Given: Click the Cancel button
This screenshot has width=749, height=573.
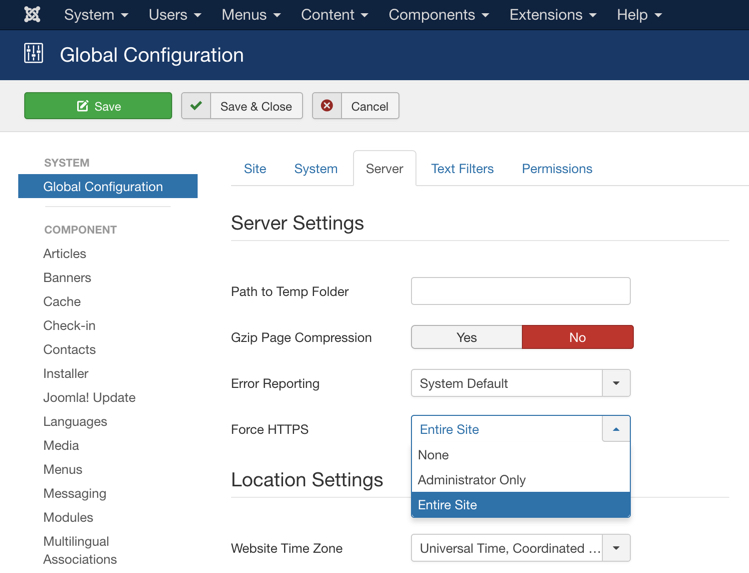Looking at the screenshot, I should click(x=355, y=106).
